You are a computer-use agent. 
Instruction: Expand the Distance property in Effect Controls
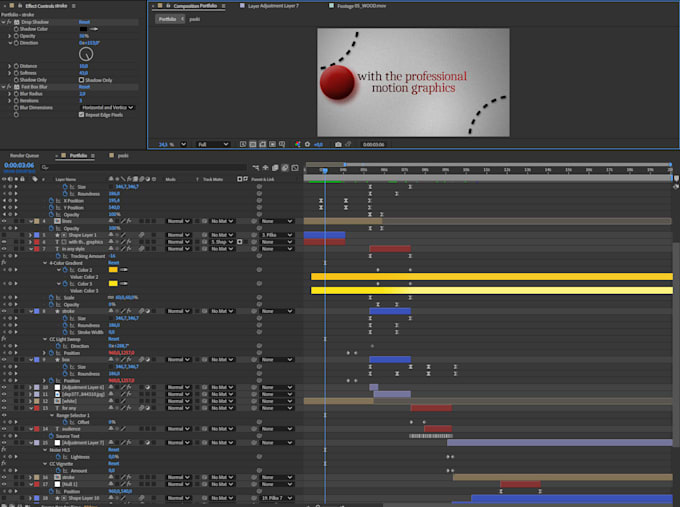point(10,66)
